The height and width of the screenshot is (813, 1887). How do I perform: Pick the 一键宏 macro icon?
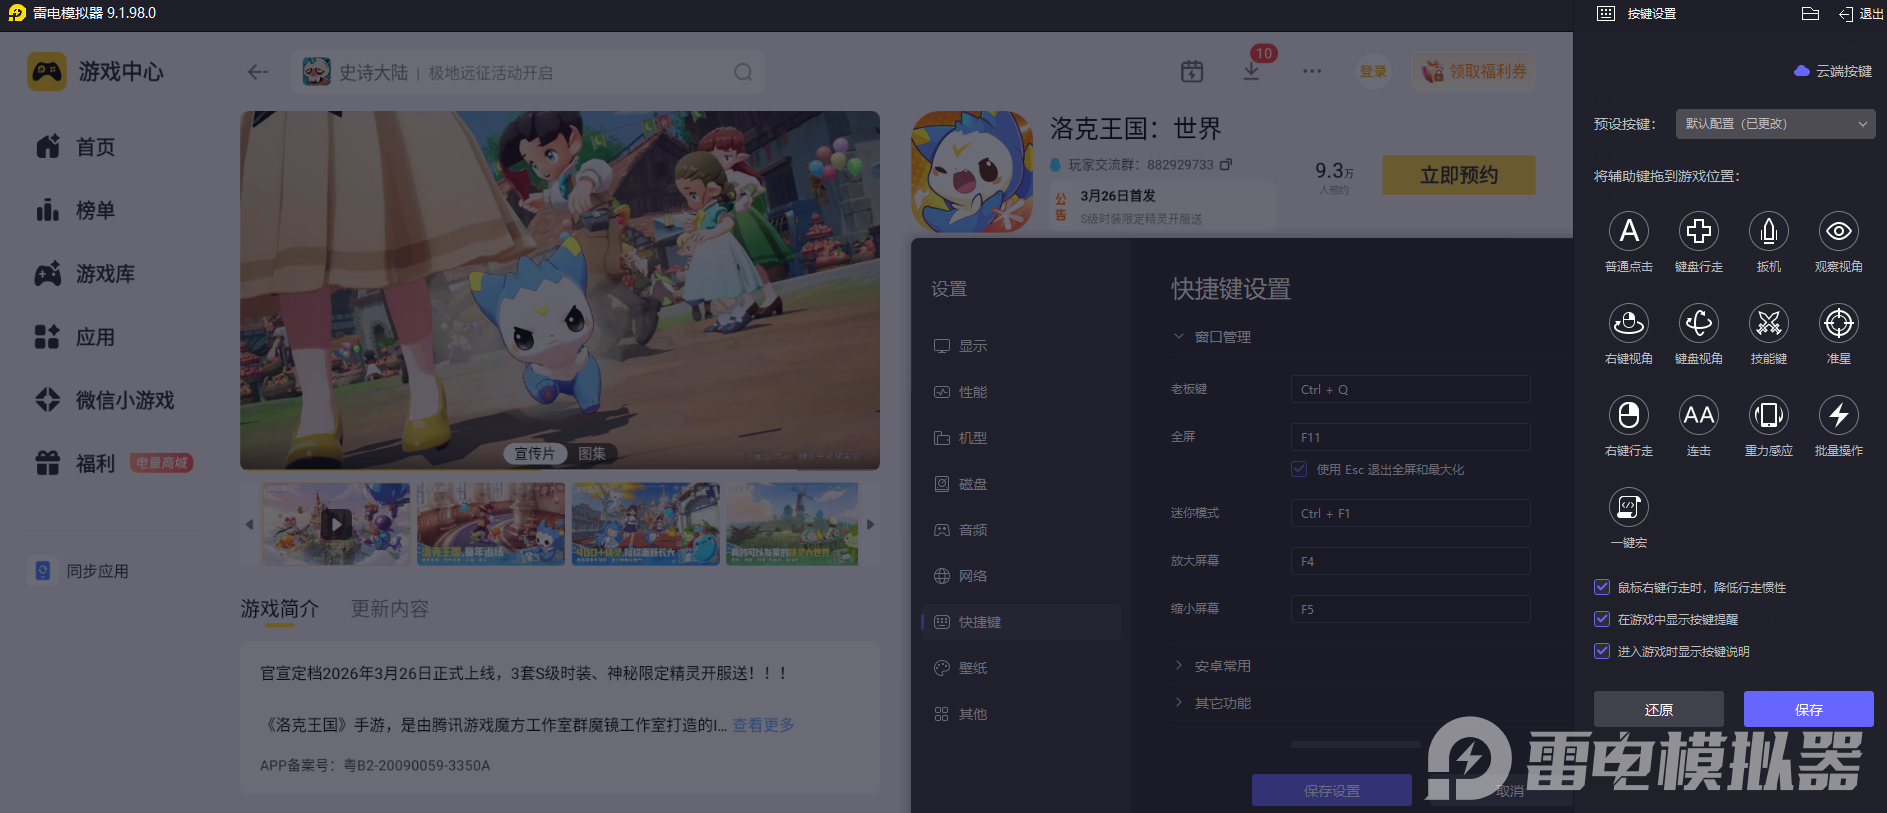[1628, 507]
